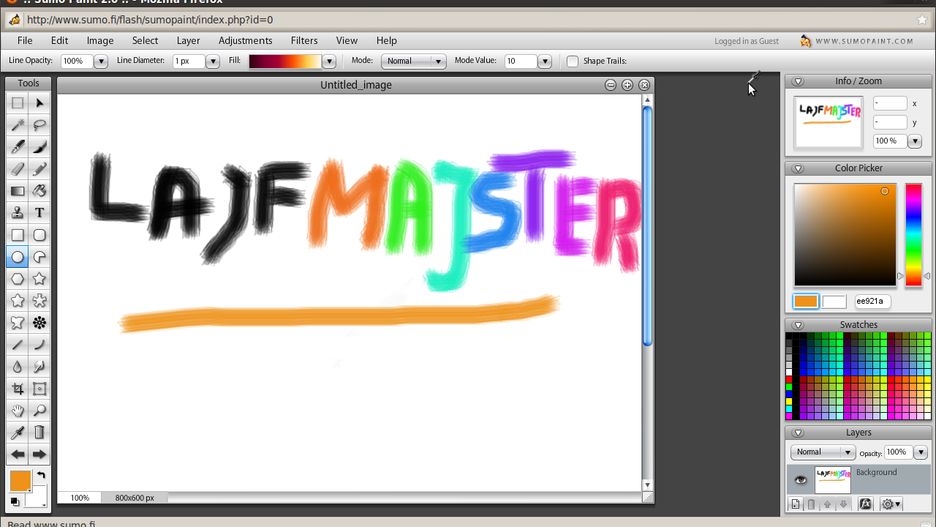This screenshot has width=936, height=527.
Task: Open the zoom percentage dropdown in Info panel
Action: pos(915,141)
